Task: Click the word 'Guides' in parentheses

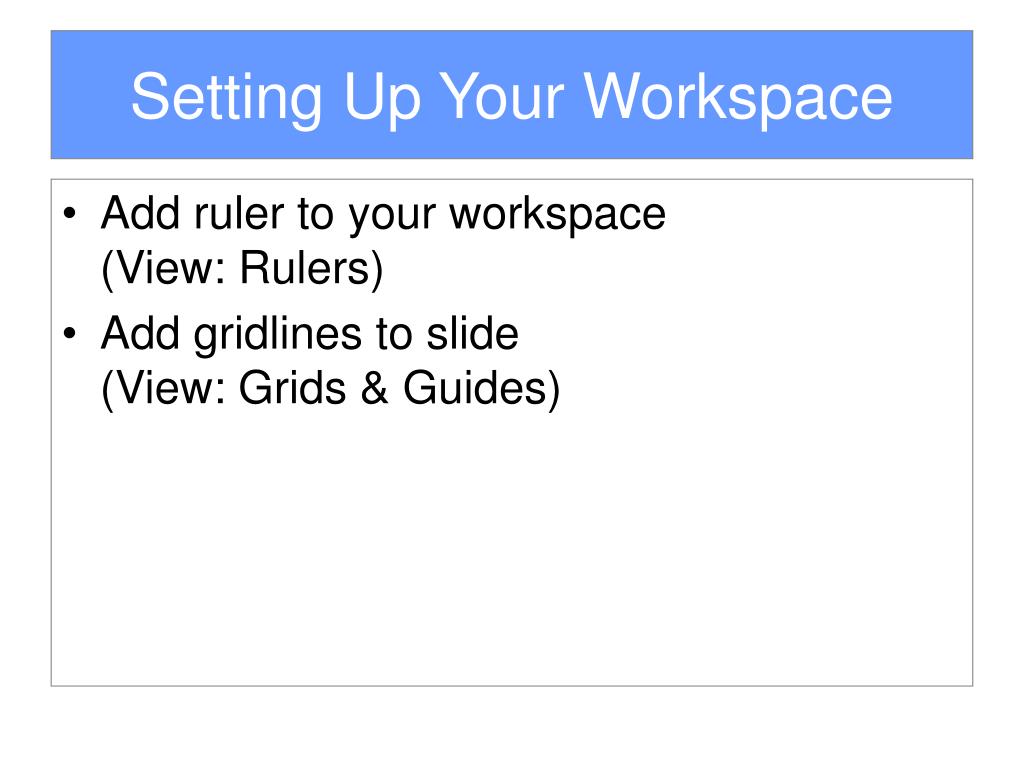Action: tap(475, 388)
